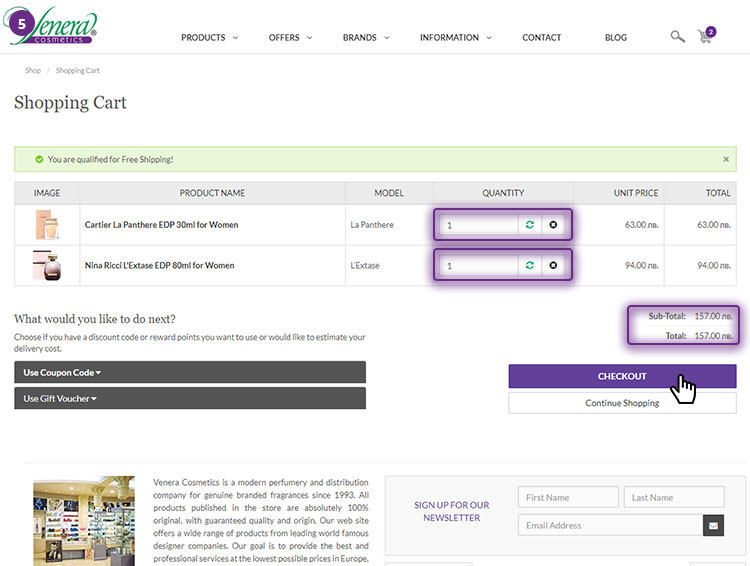This screenshot has width=750, height=566.
Task: Expand Use Gift Voucher panel
Action: pyautogui.click(x=190, y=398)
